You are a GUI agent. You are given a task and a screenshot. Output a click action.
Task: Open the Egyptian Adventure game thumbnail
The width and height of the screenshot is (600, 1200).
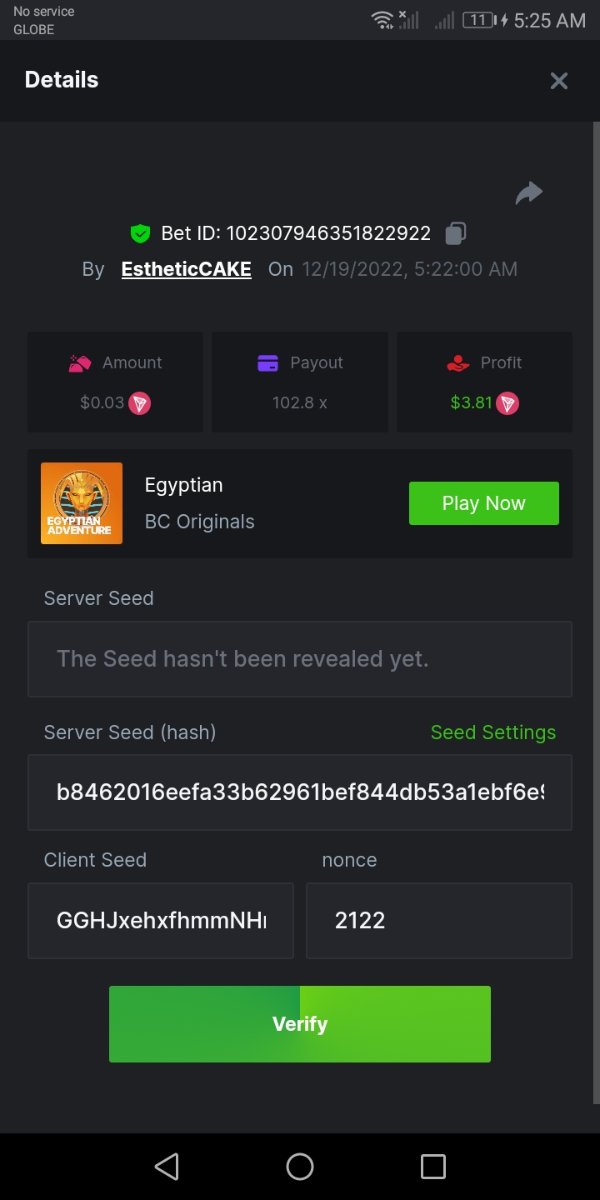(x=82, y=503)
